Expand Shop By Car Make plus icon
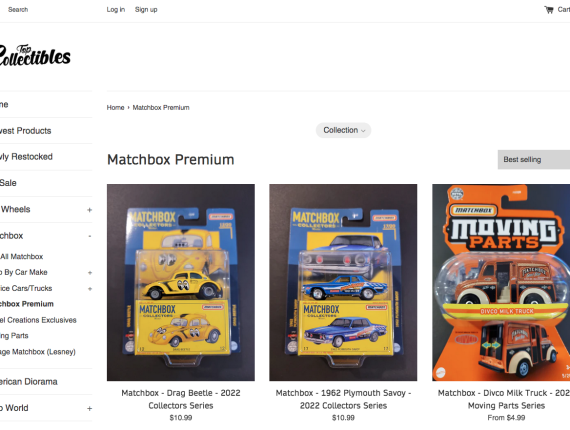Screen dimensions: 570x430 [x=90, y=273]
